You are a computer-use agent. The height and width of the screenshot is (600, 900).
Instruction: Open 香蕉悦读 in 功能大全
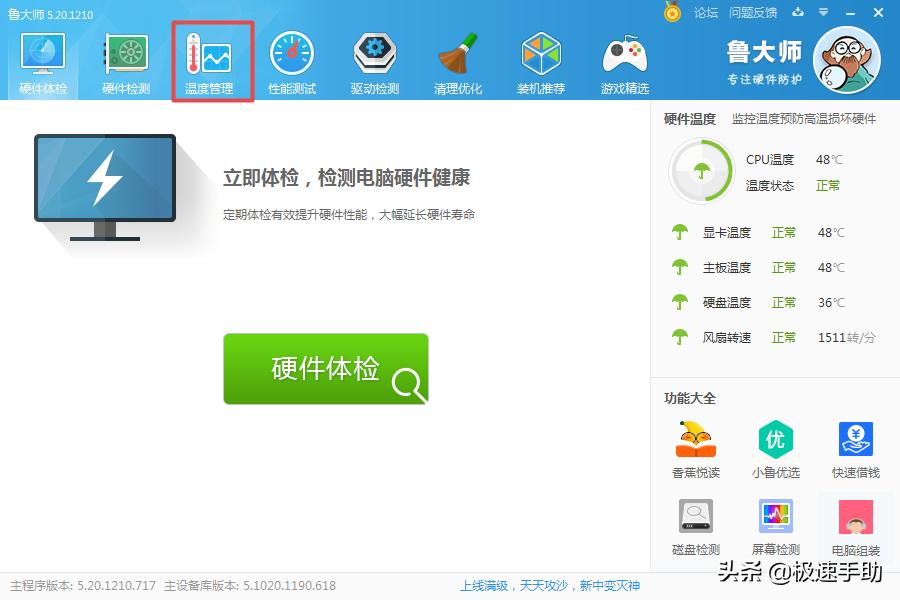coord(695,448)
